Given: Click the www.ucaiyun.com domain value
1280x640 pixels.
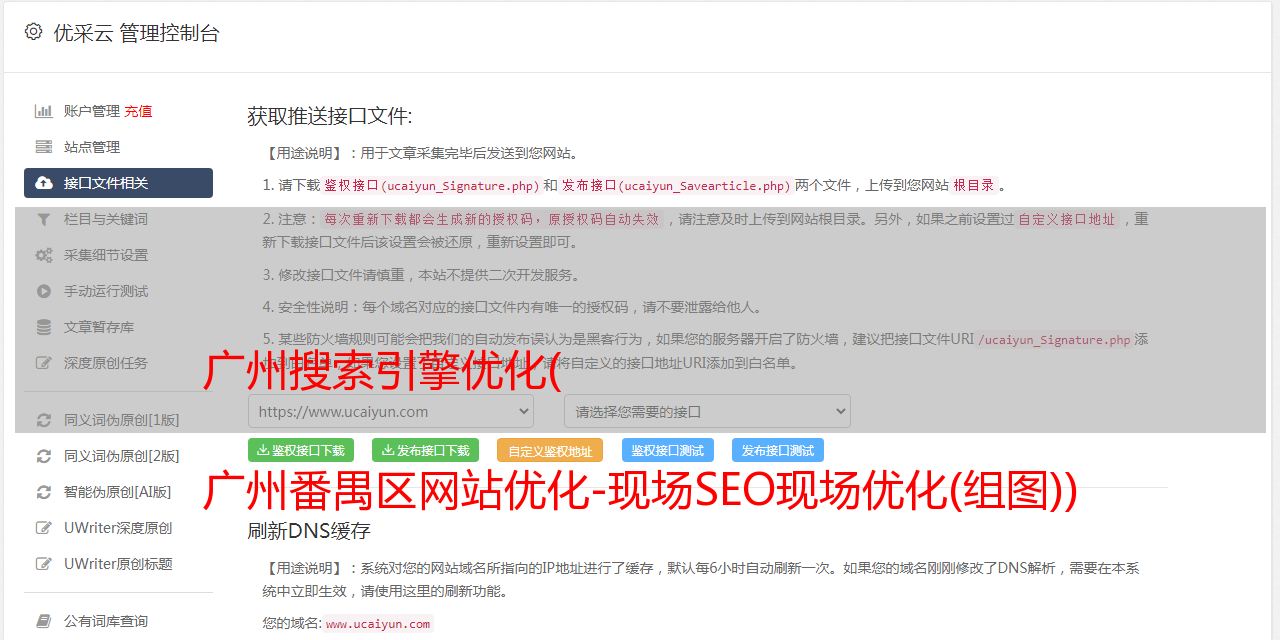Looking at the screenshot, I should 378,623.
